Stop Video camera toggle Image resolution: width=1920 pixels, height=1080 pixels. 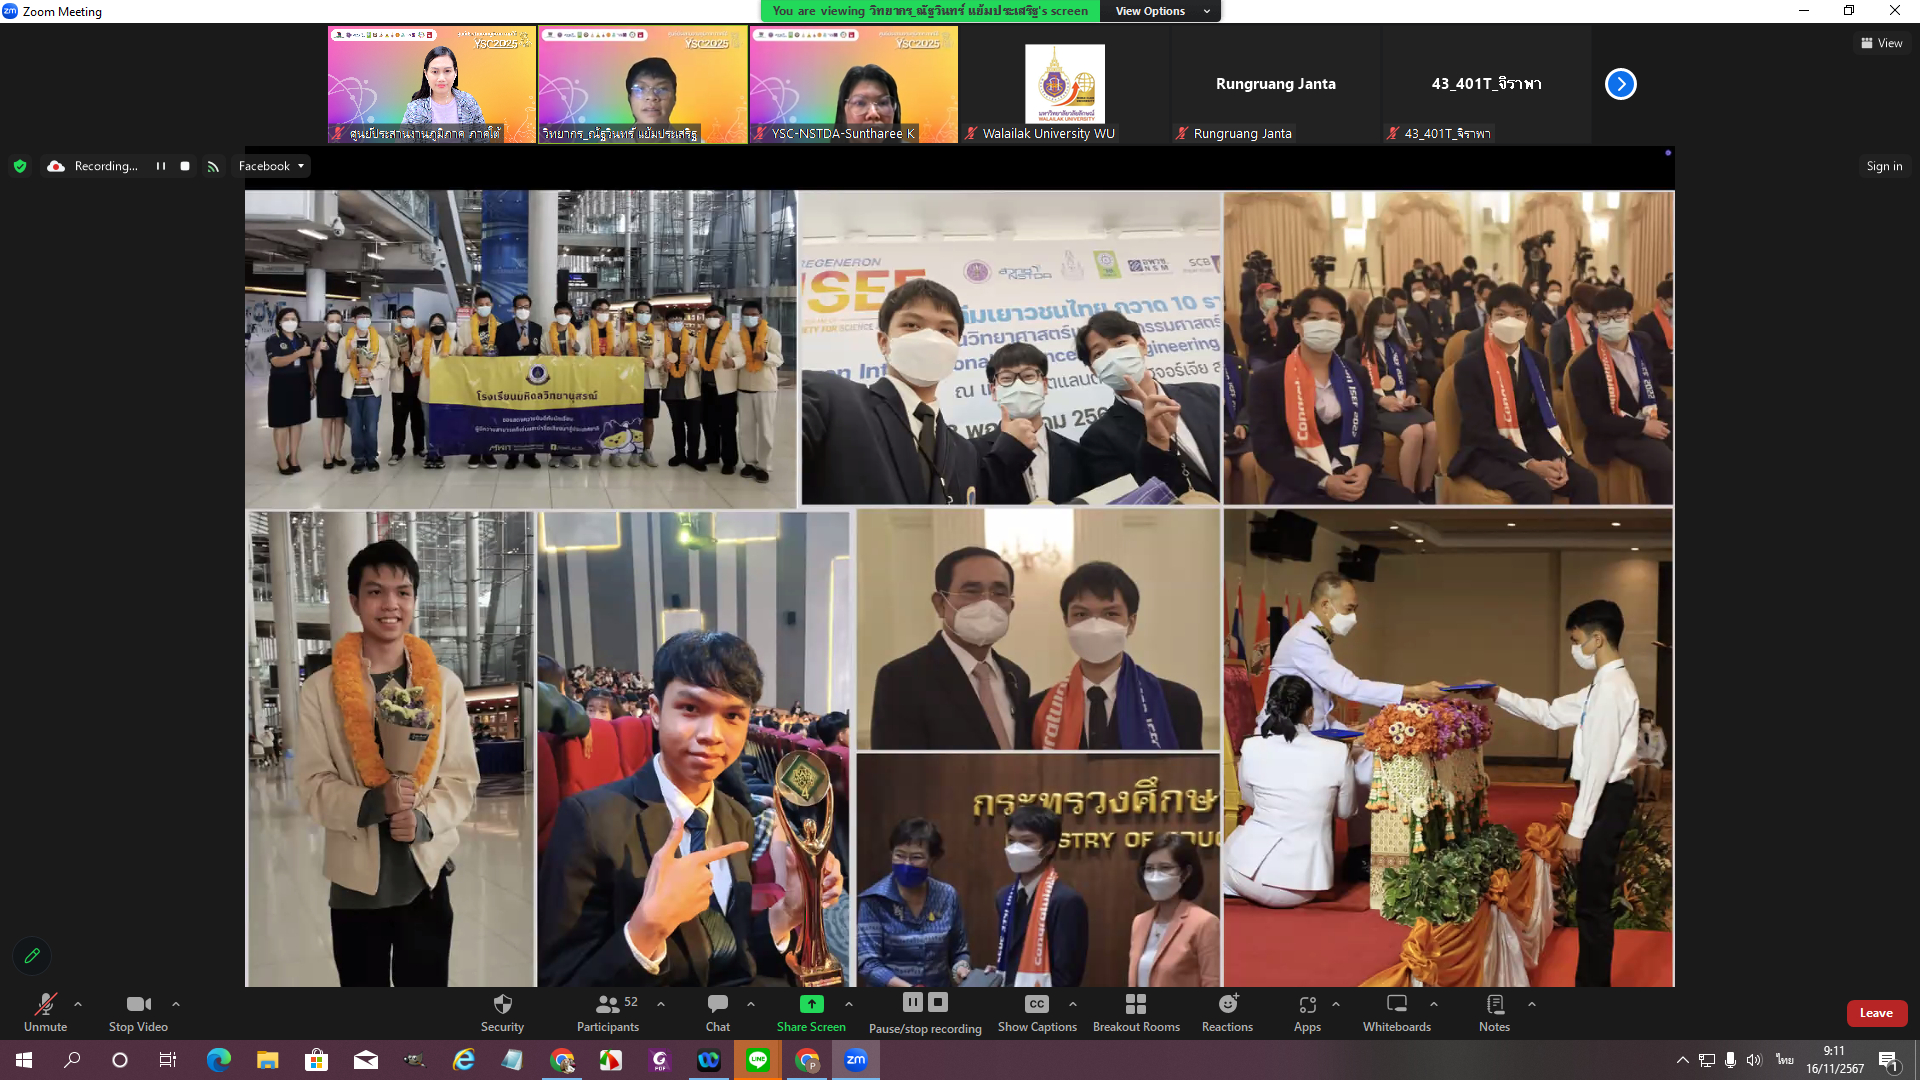pos(138,1004)
